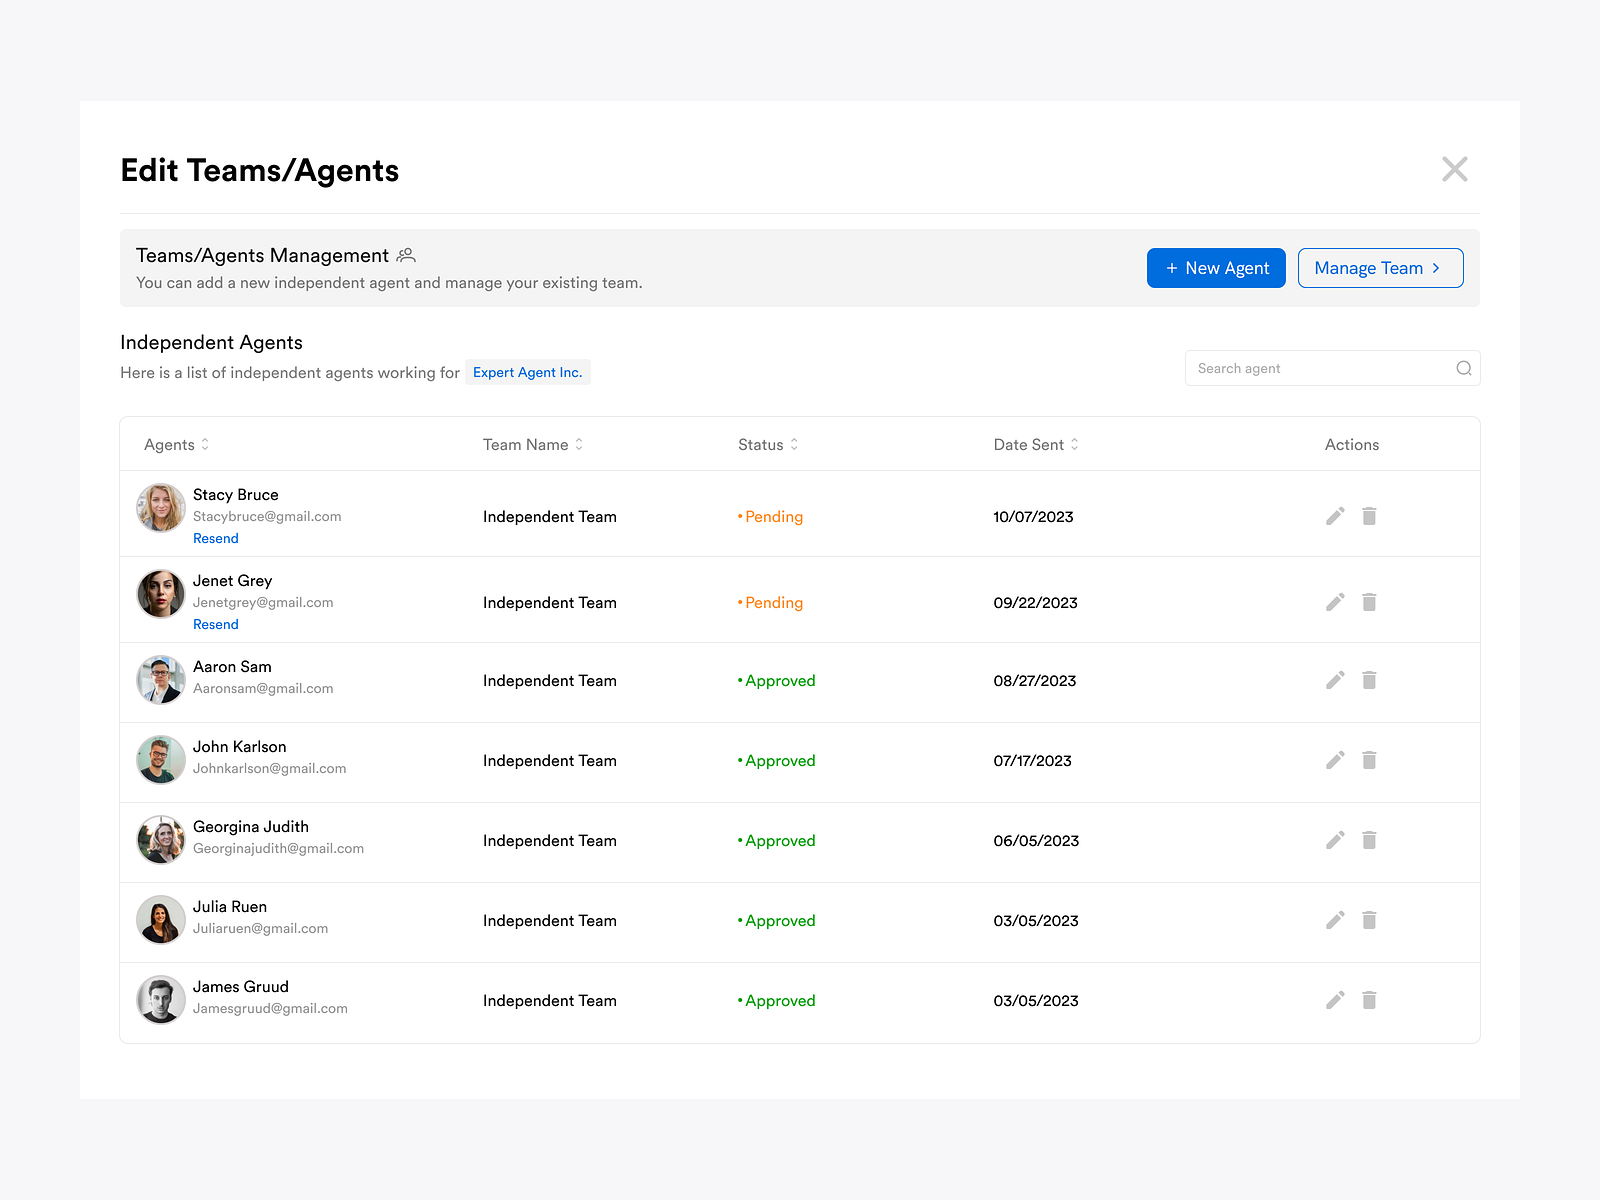Image resolution: width=1600 pixels, height=1200 pixels.
Task: Click Independent Team in James Gruud's row
Action: (x=550, y=1001)
